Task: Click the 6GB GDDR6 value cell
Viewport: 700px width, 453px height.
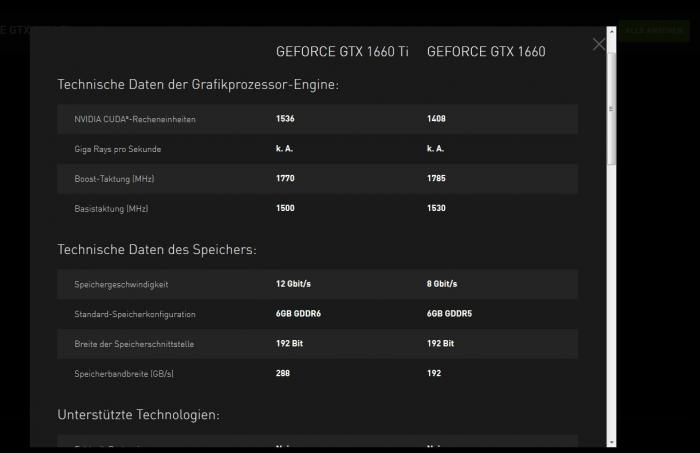Action: [x=298, y=314]
